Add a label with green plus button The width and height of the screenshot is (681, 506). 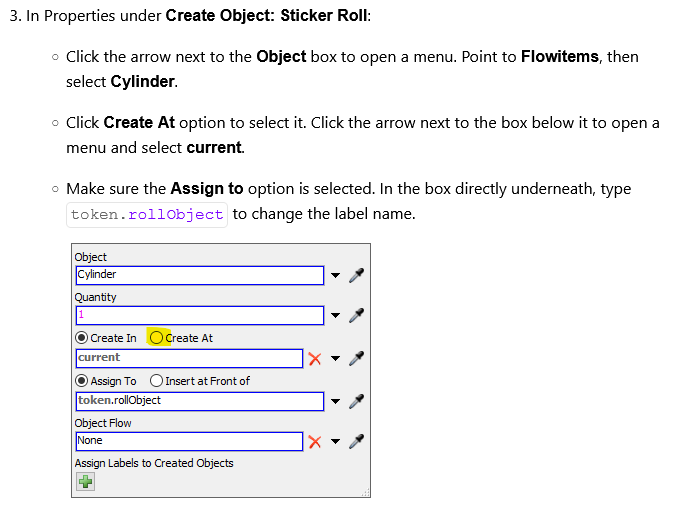[x=85, y=482]
